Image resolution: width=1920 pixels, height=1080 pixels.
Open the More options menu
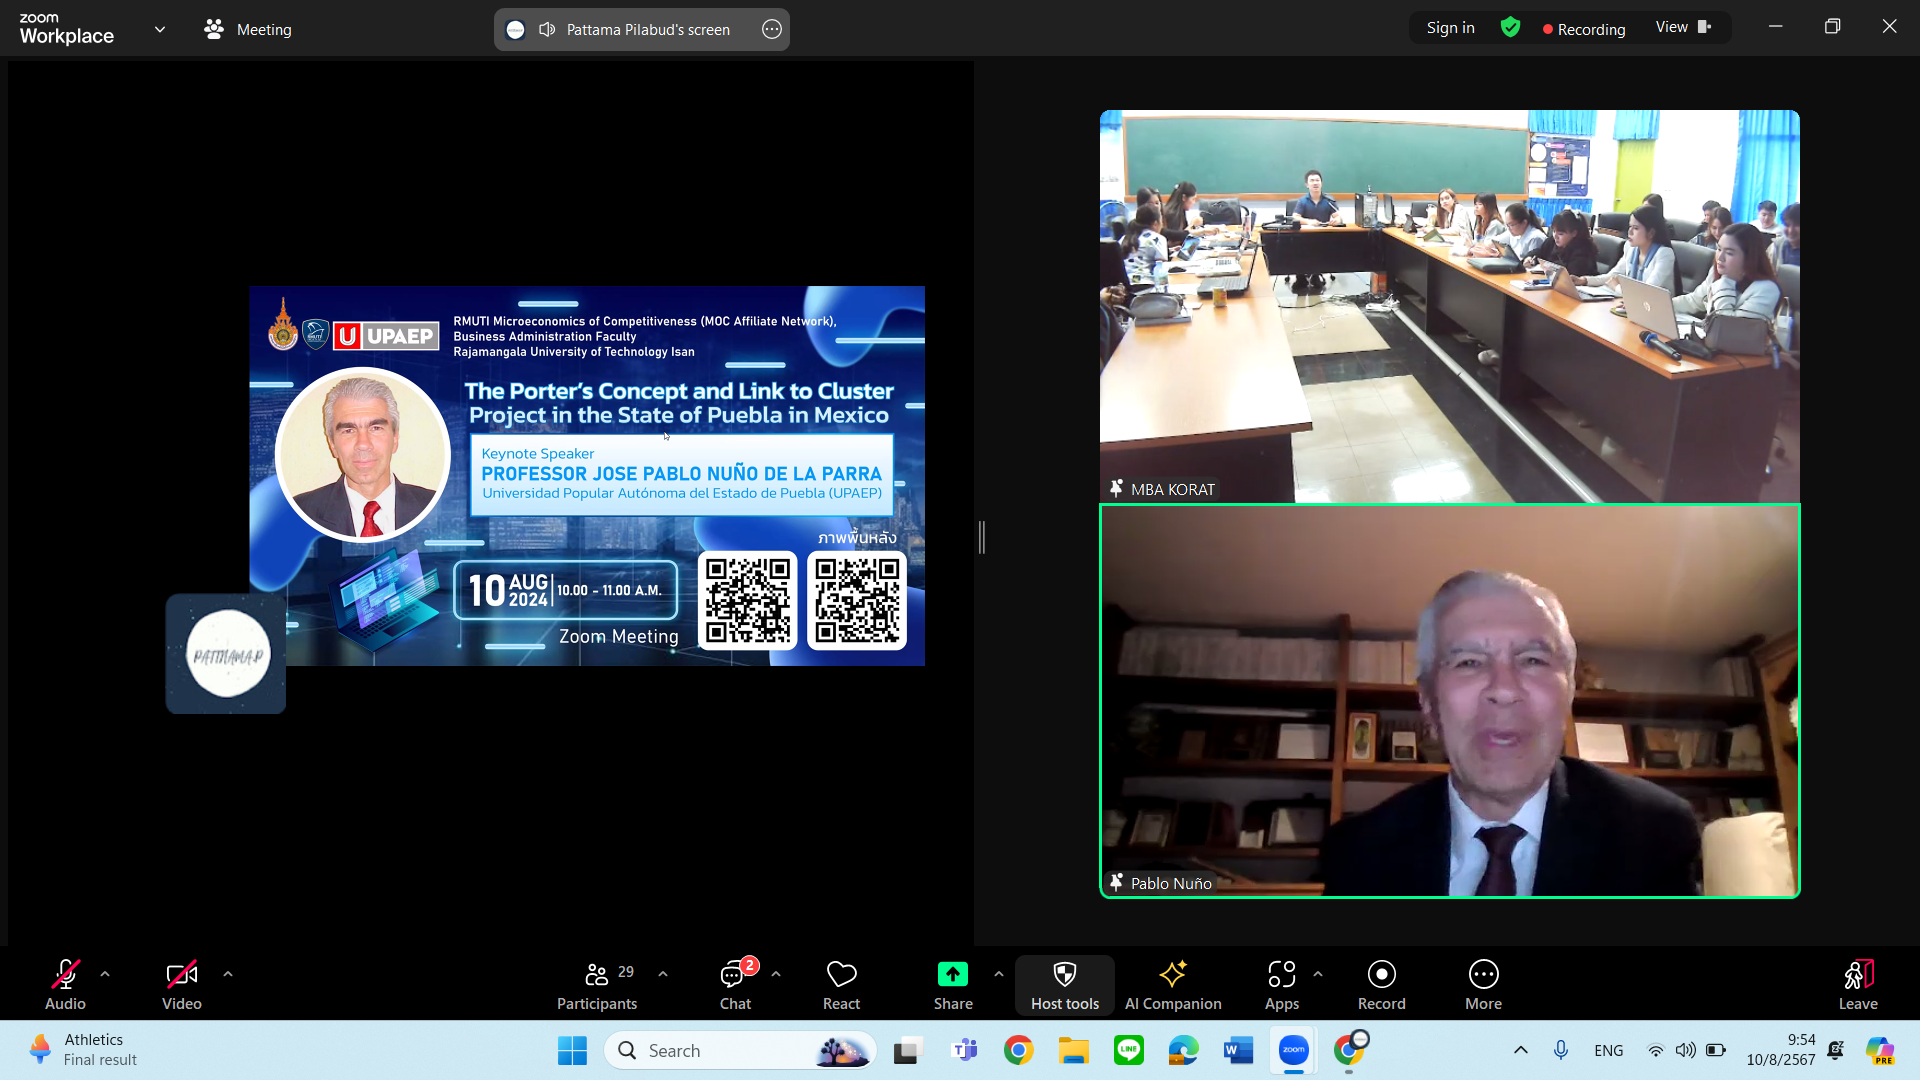coord(1484,985)
